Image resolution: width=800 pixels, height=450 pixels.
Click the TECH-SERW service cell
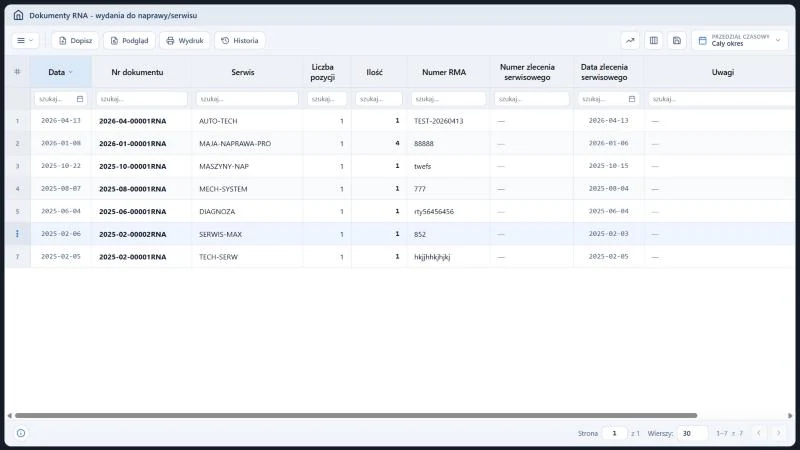click(218, 257)
